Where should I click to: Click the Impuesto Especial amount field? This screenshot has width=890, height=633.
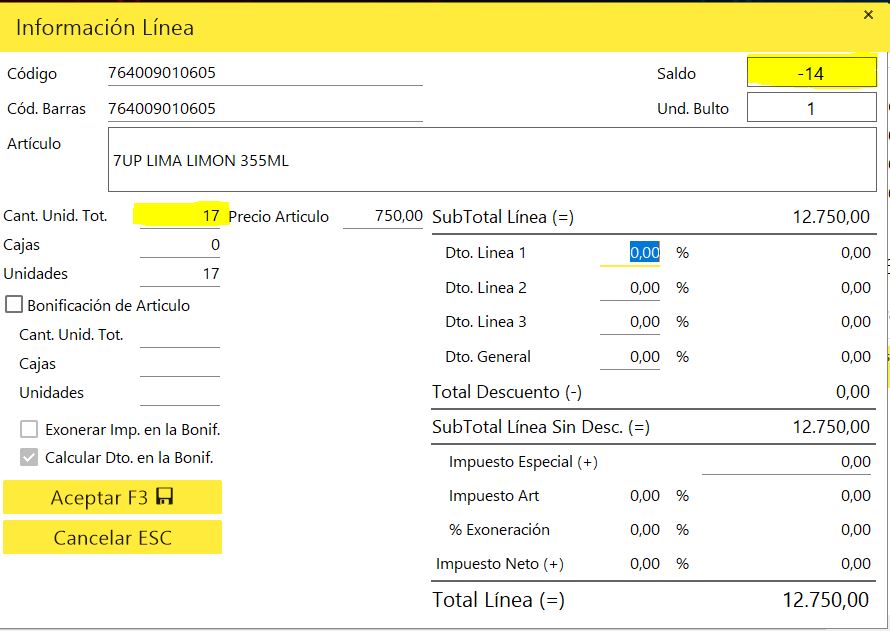[x=787, y=462]
